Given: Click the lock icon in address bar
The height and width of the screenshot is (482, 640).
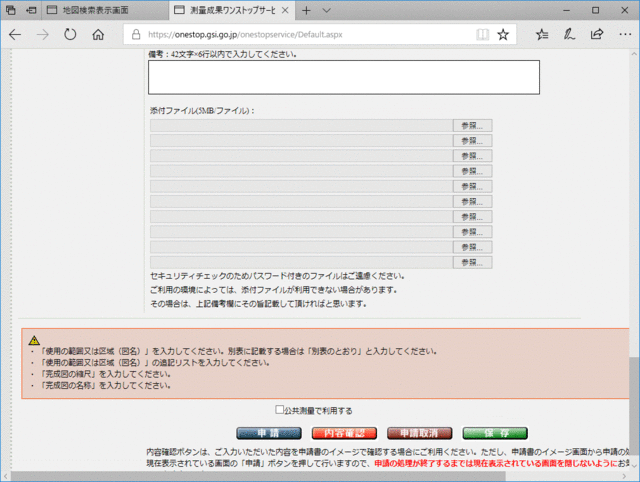Looking at the screenshot, I should [x=136, y=35].
